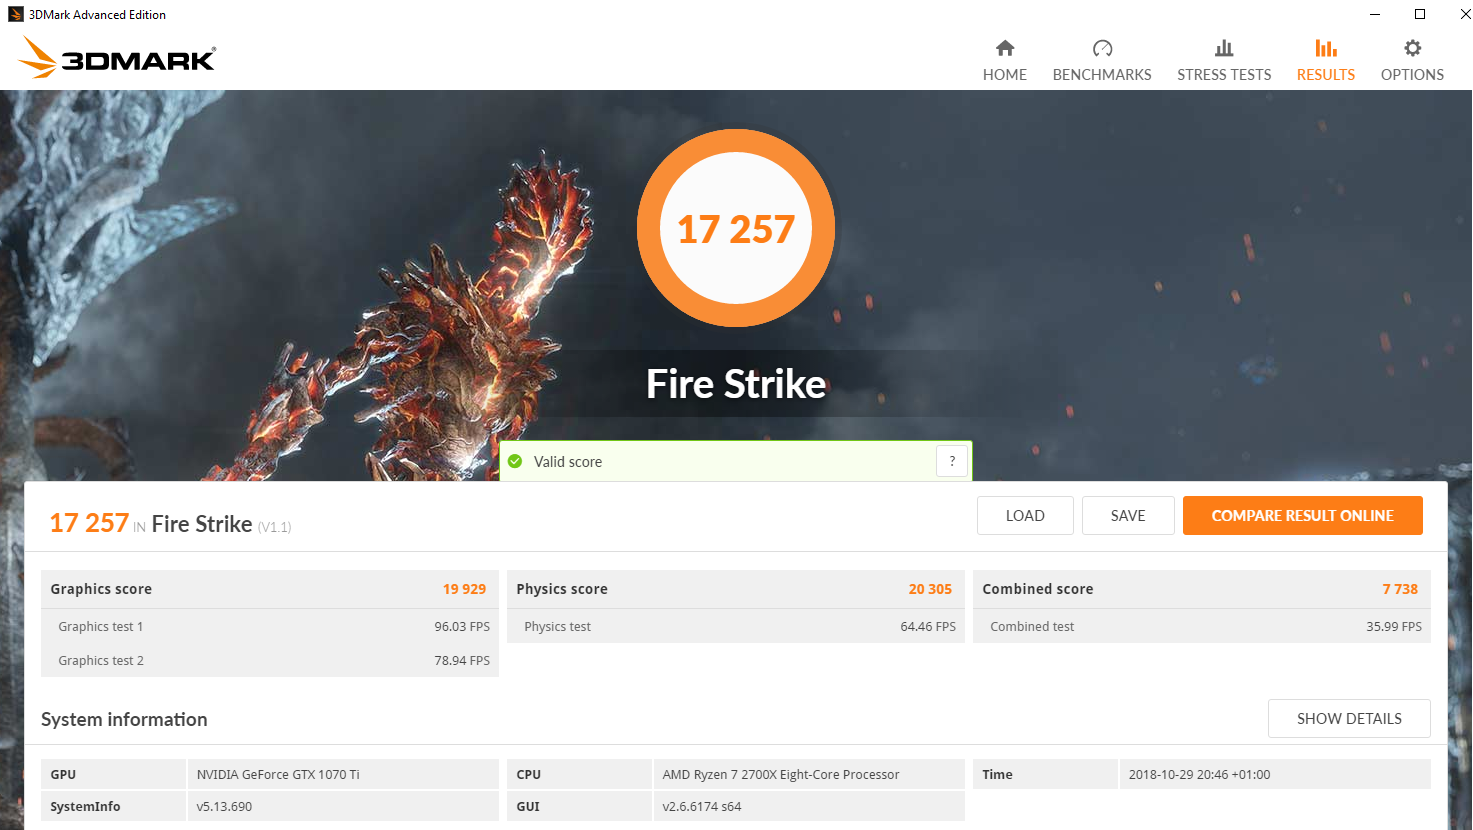Click the GPU label cell
The width and height of the screenshot is (1473, 830).
tap(114, 775)
